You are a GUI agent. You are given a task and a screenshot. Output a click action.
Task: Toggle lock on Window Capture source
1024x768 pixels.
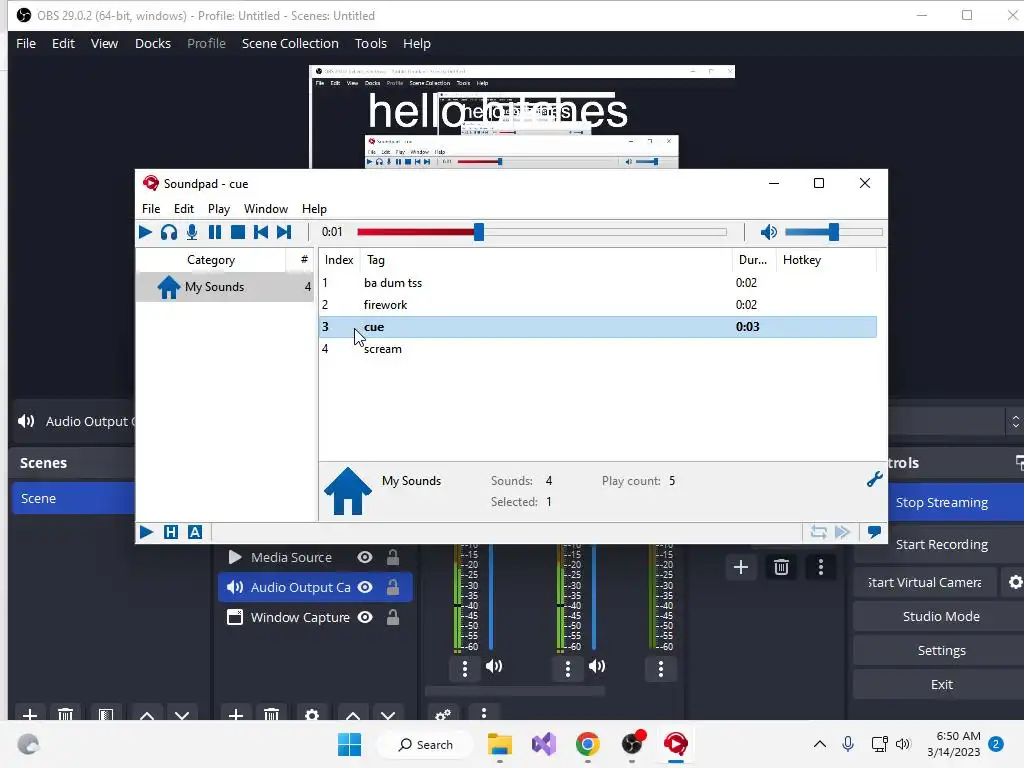[392, 617]
